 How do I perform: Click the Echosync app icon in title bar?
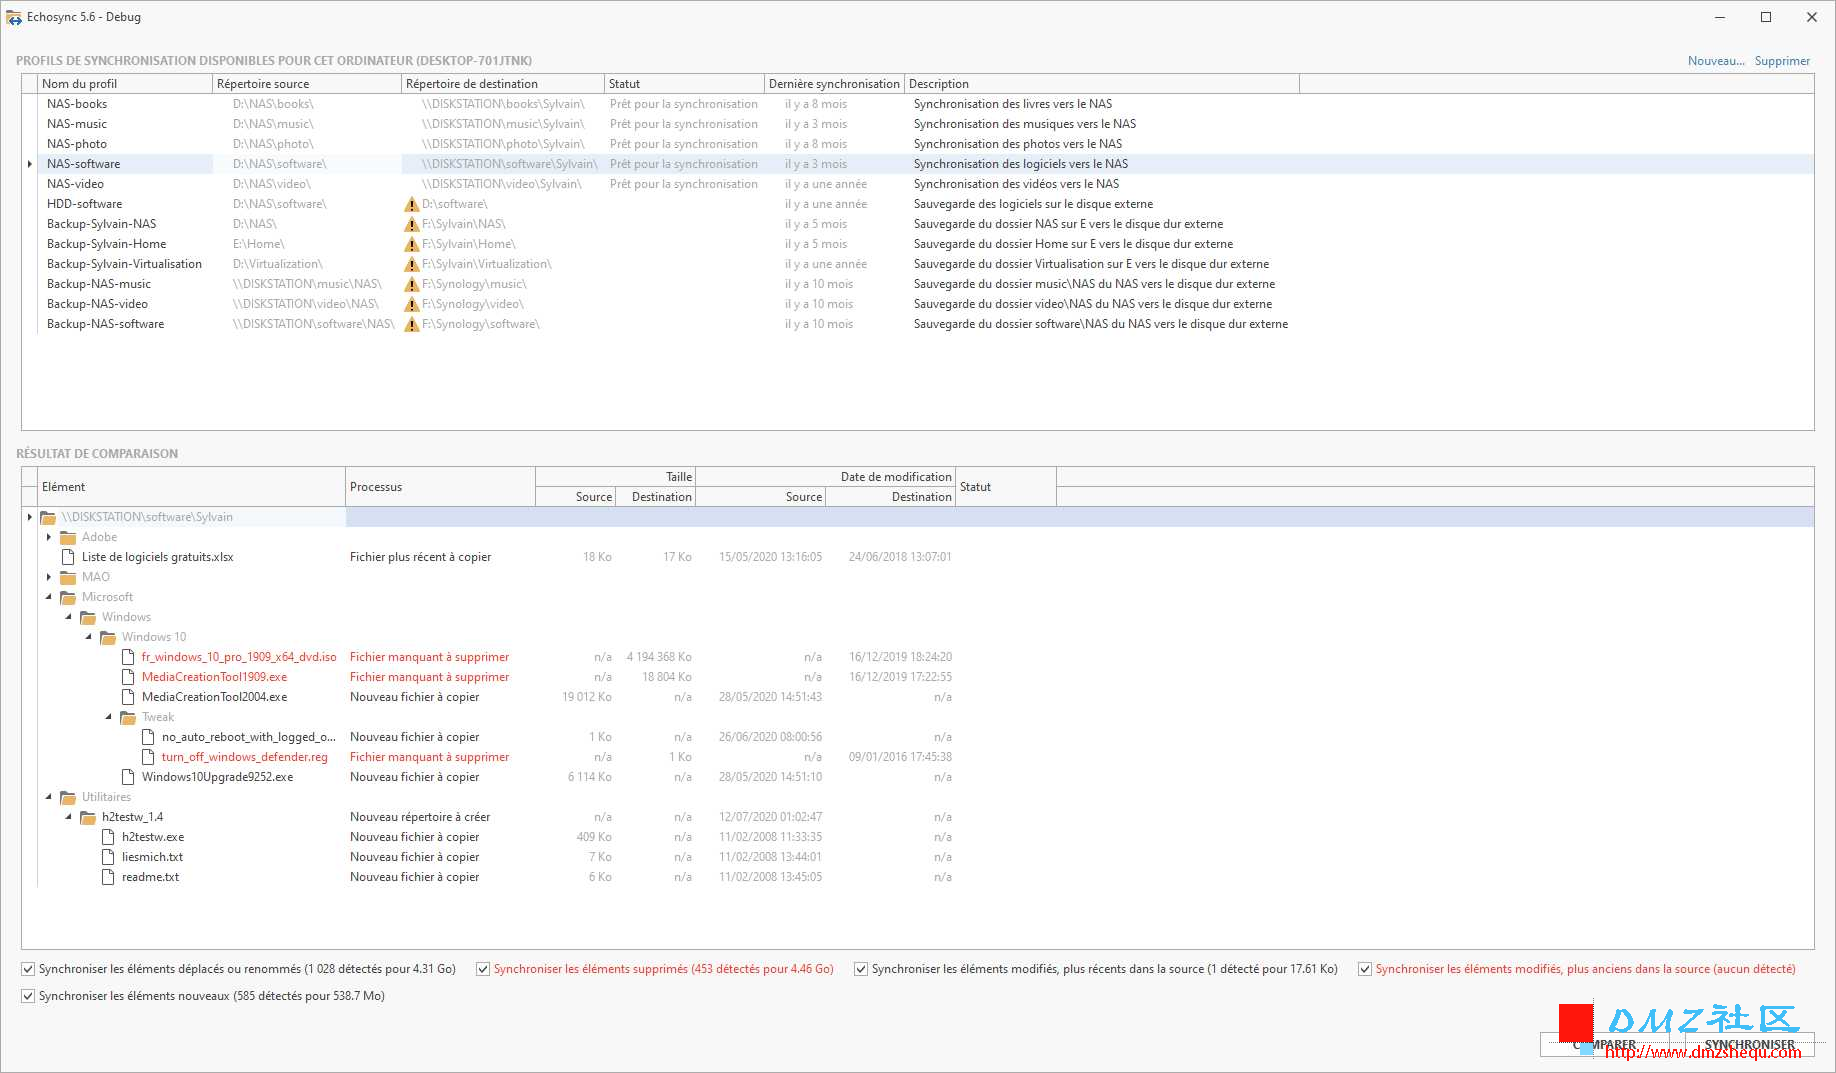click(x=14, y=17)
